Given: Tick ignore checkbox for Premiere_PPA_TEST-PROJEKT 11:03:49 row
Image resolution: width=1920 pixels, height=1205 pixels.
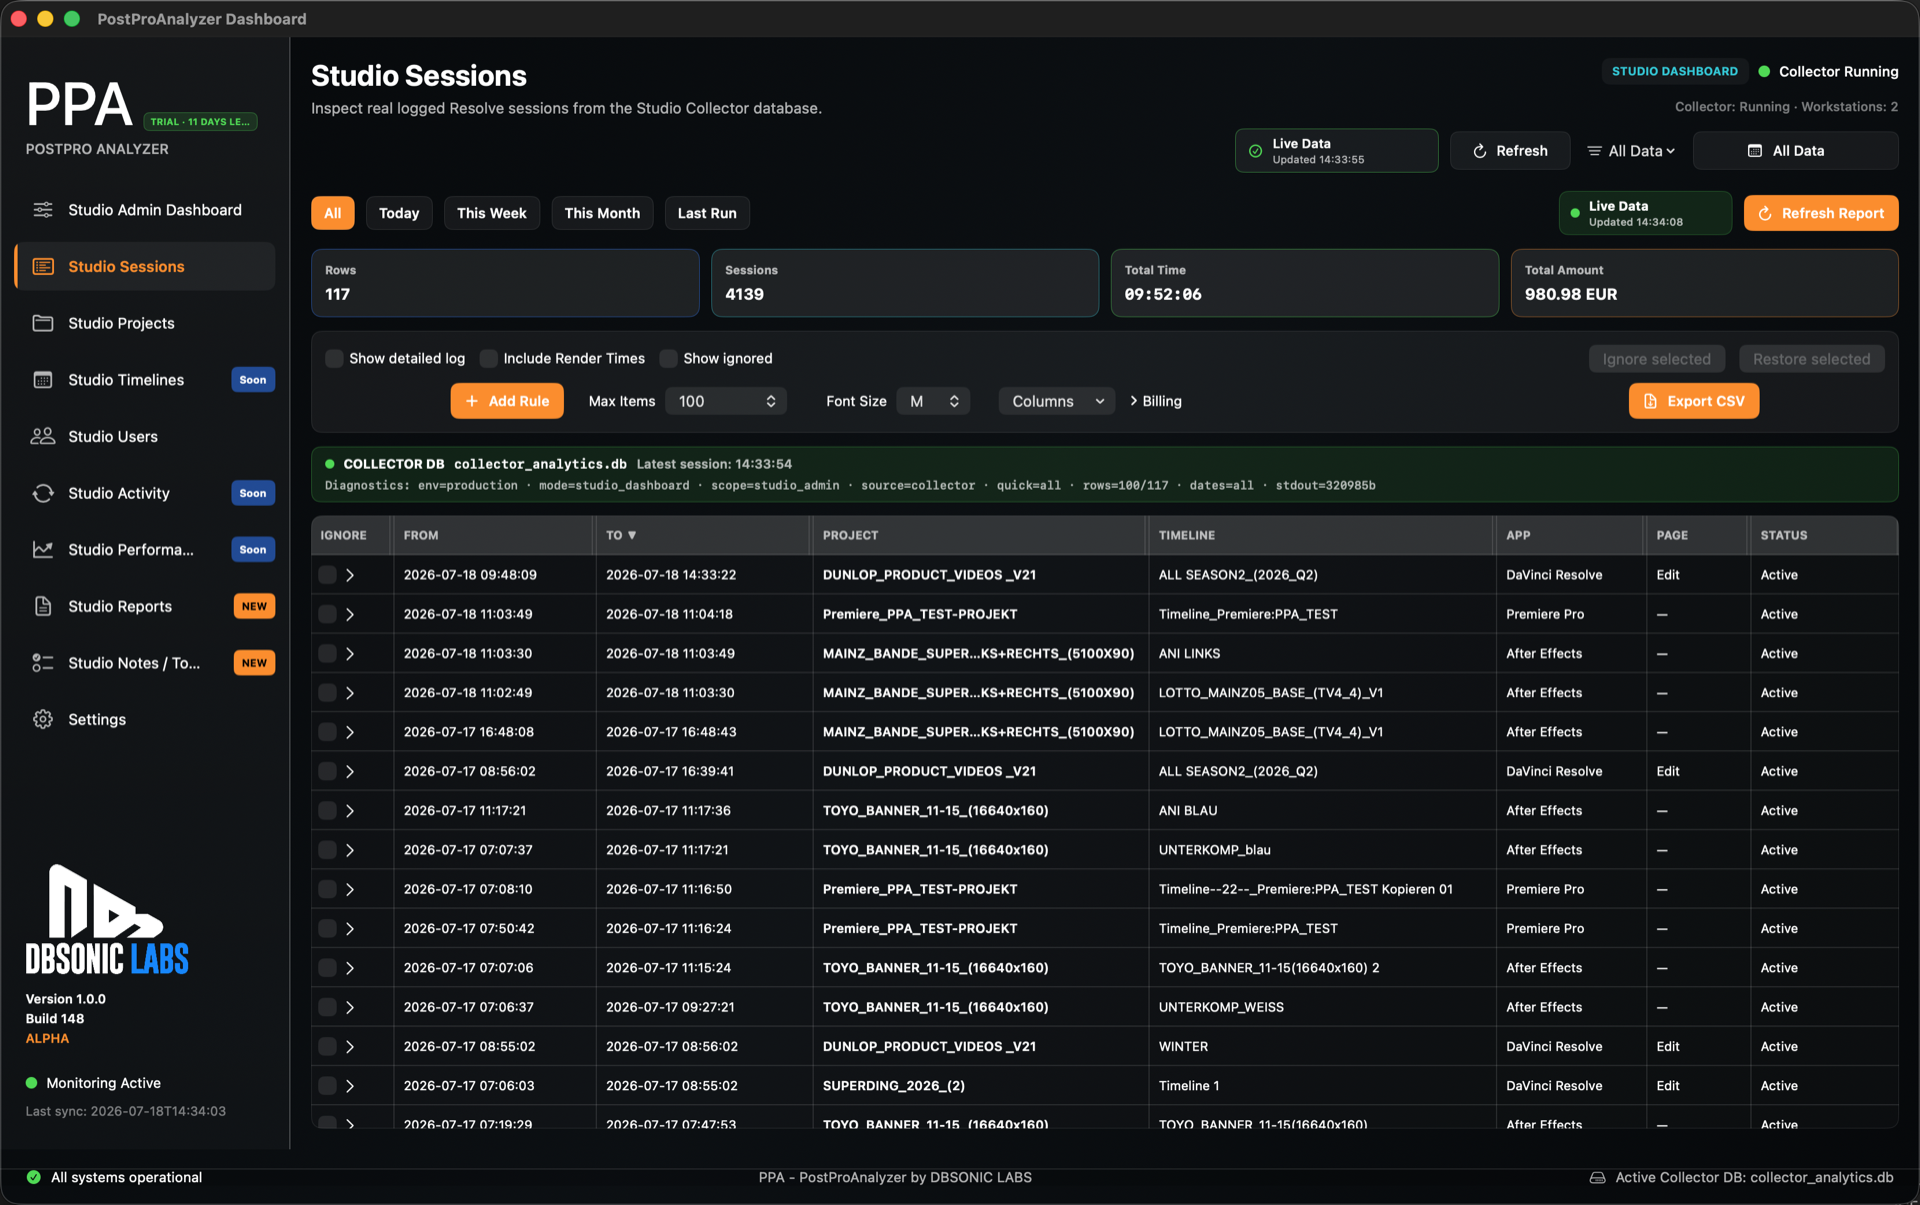Looking at the screenshot, I should [327, 615].
